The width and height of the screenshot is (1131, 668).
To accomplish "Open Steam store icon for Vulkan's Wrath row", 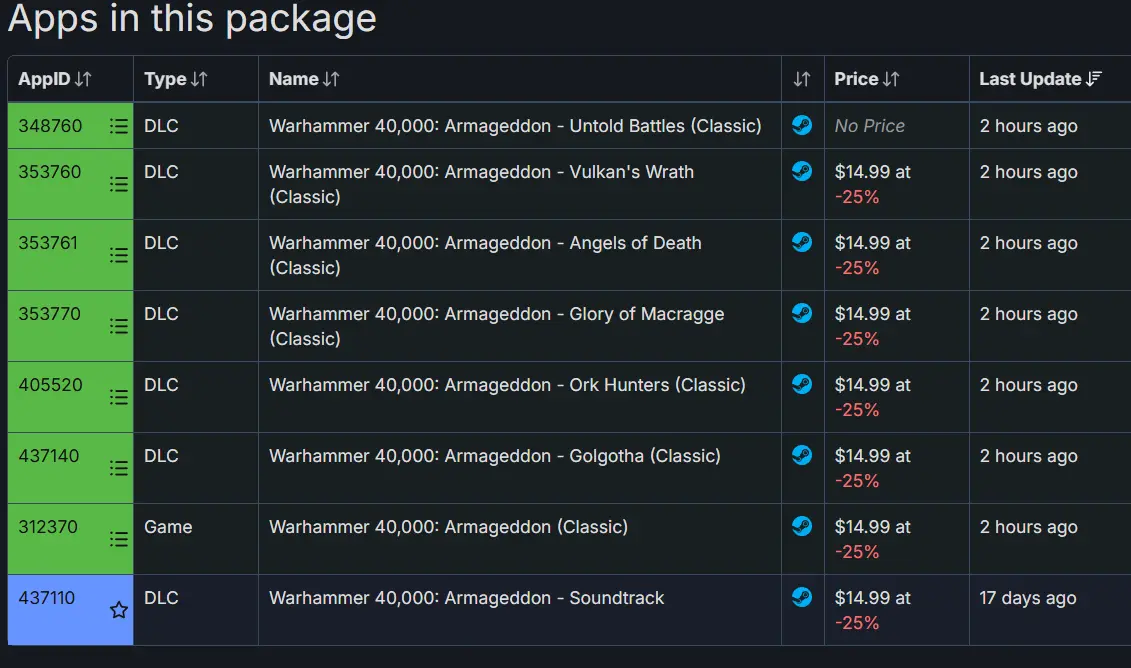I will pos(801,171).
